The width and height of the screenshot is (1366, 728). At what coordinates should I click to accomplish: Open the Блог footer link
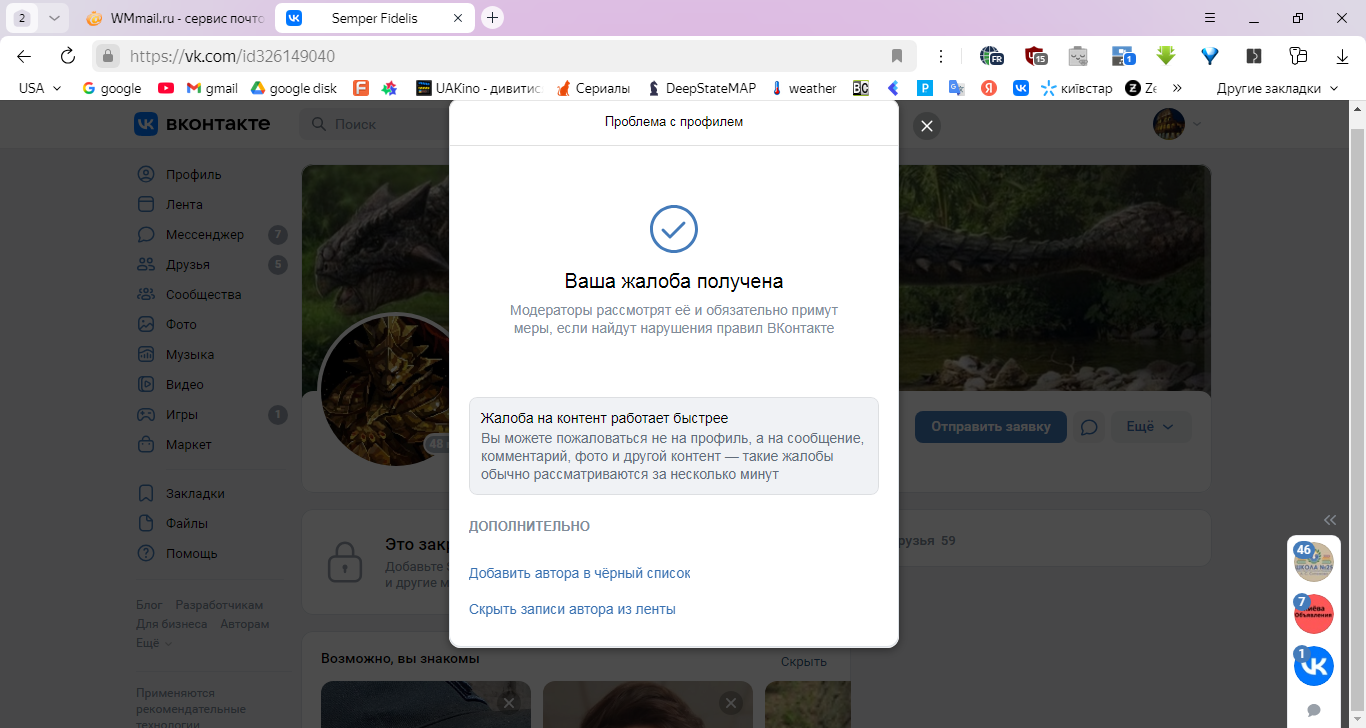pyautogui.click(x=149, y=605)
